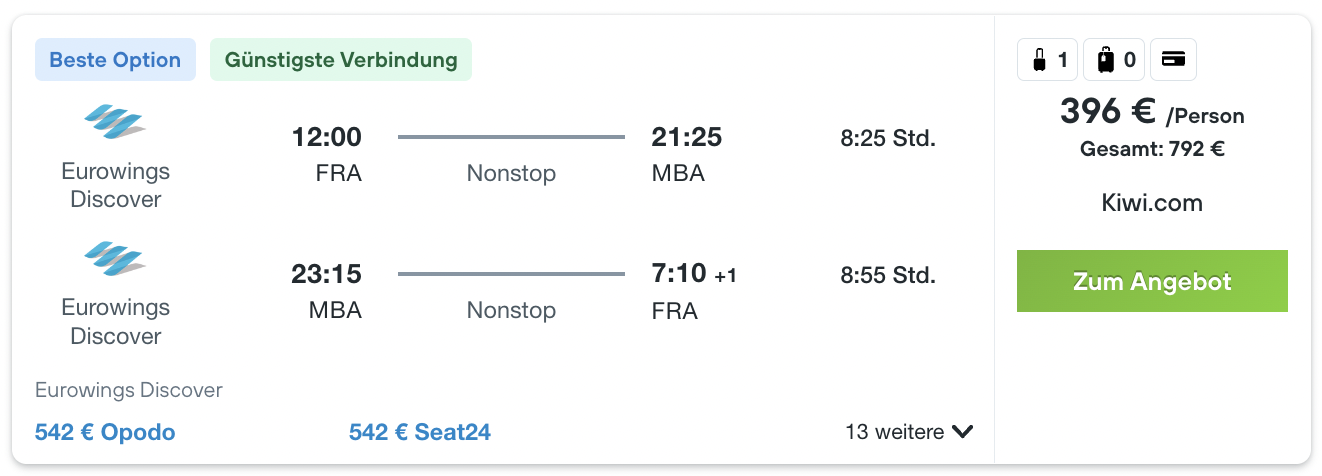Image resolution: width=1322 pixels, height=476 pixels.
Task: Open the 542 € Opodo offer
Action: coord(105,432)
